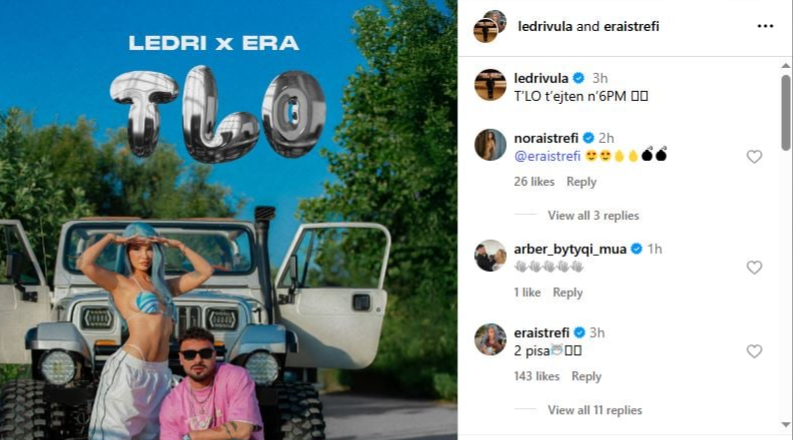View the 143 likes on eraistrefi's comment
Image resolution: width=793 pixels, height=440 pixels.
pyautogui.click(x=537, y=377)
